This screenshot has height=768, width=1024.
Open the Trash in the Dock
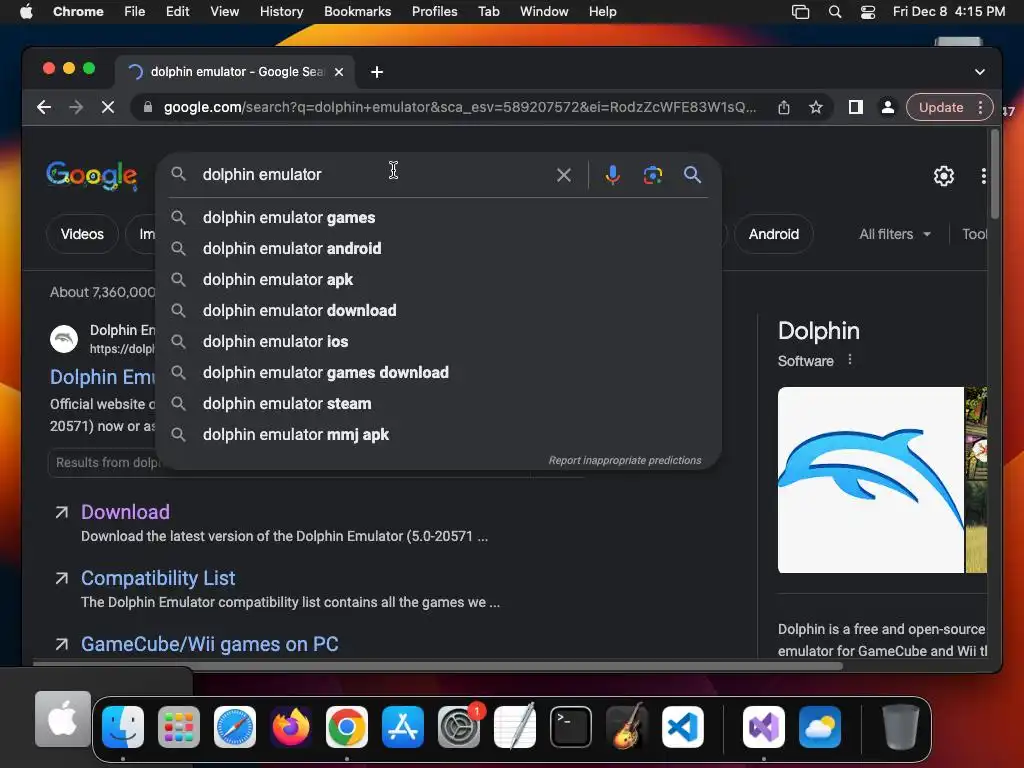click(901, 727)
